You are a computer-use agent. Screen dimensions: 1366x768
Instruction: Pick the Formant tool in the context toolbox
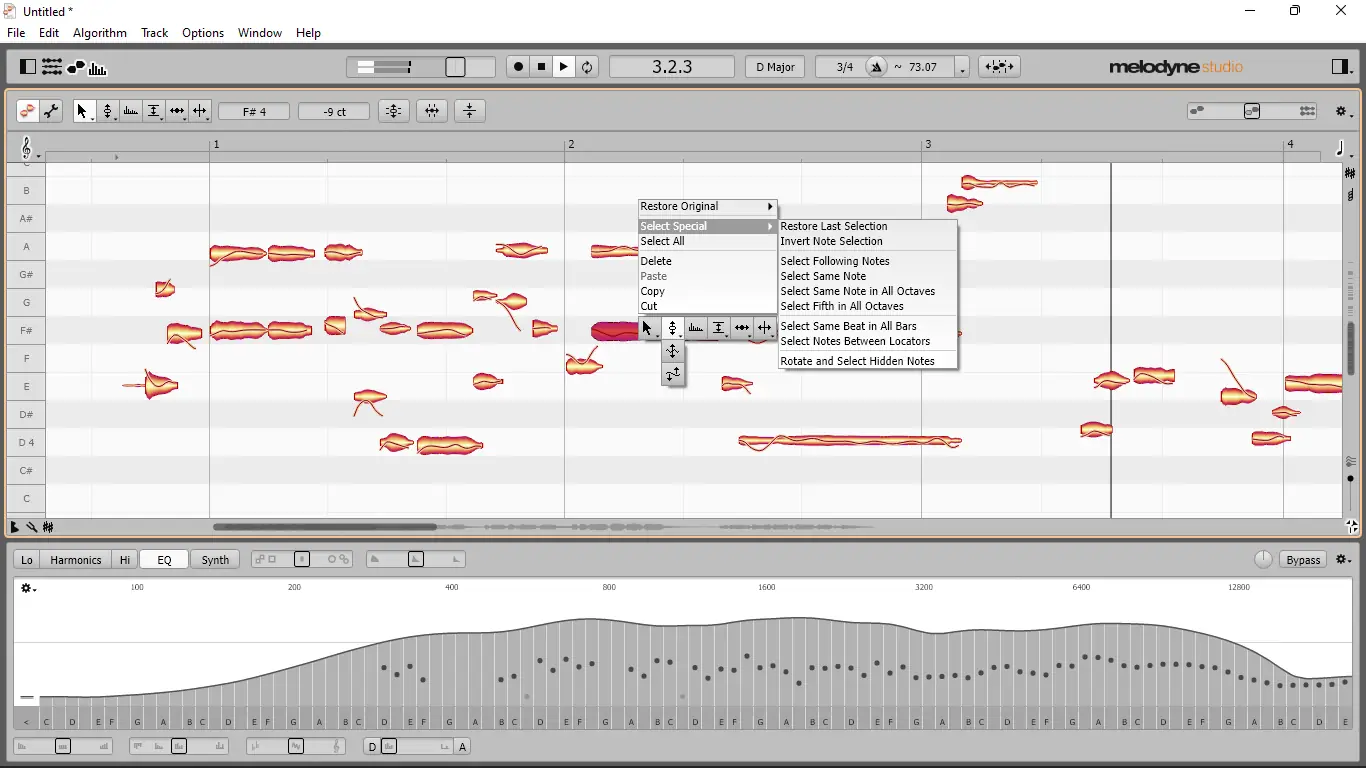tap(696, 328)
